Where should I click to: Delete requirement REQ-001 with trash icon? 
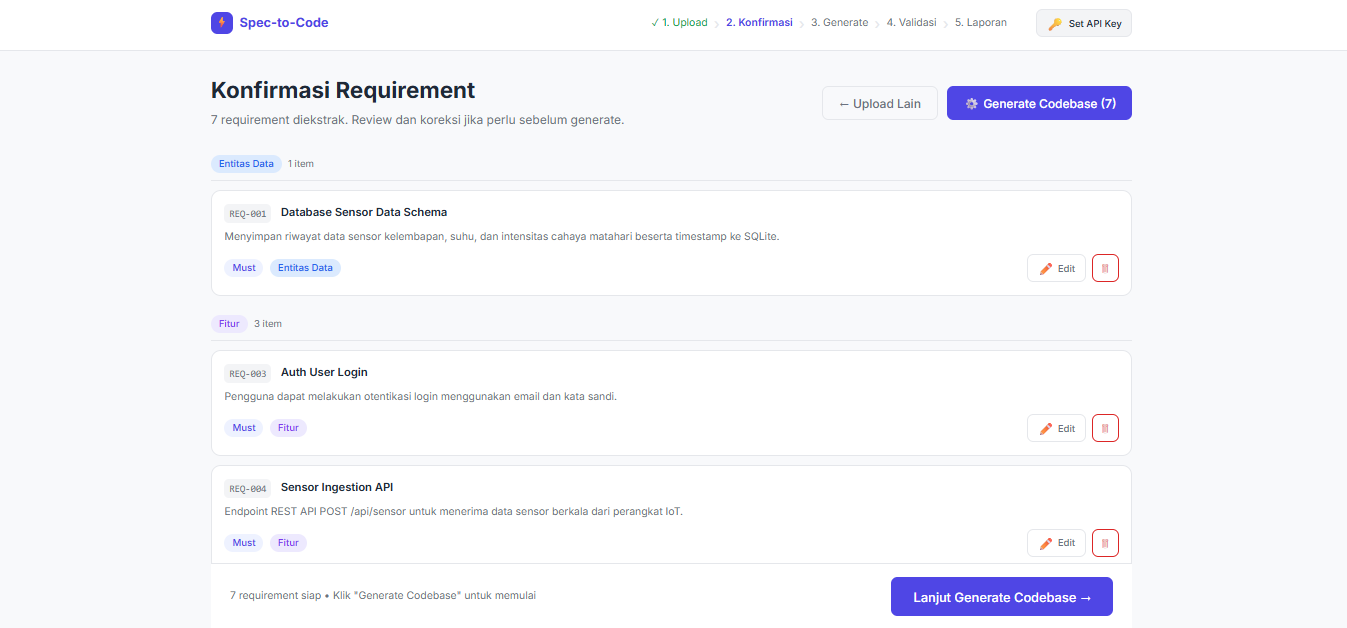coord(1105,268)
